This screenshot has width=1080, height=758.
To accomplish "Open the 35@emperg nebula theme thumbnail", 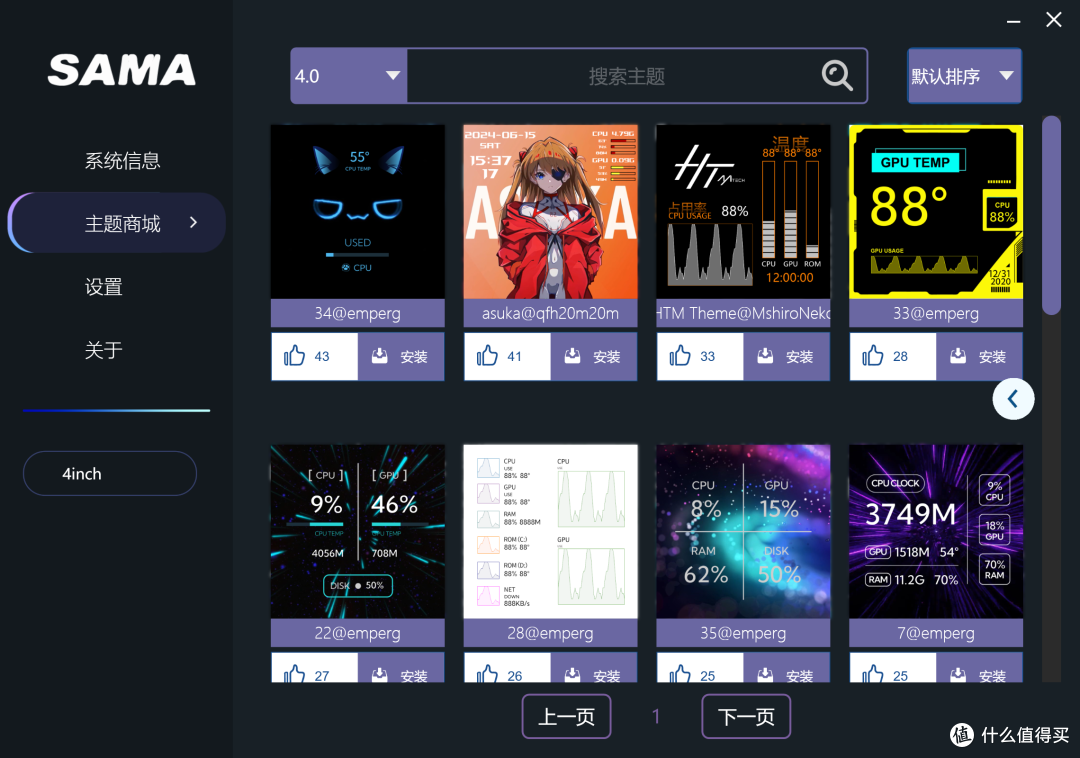I will (743, 531).
